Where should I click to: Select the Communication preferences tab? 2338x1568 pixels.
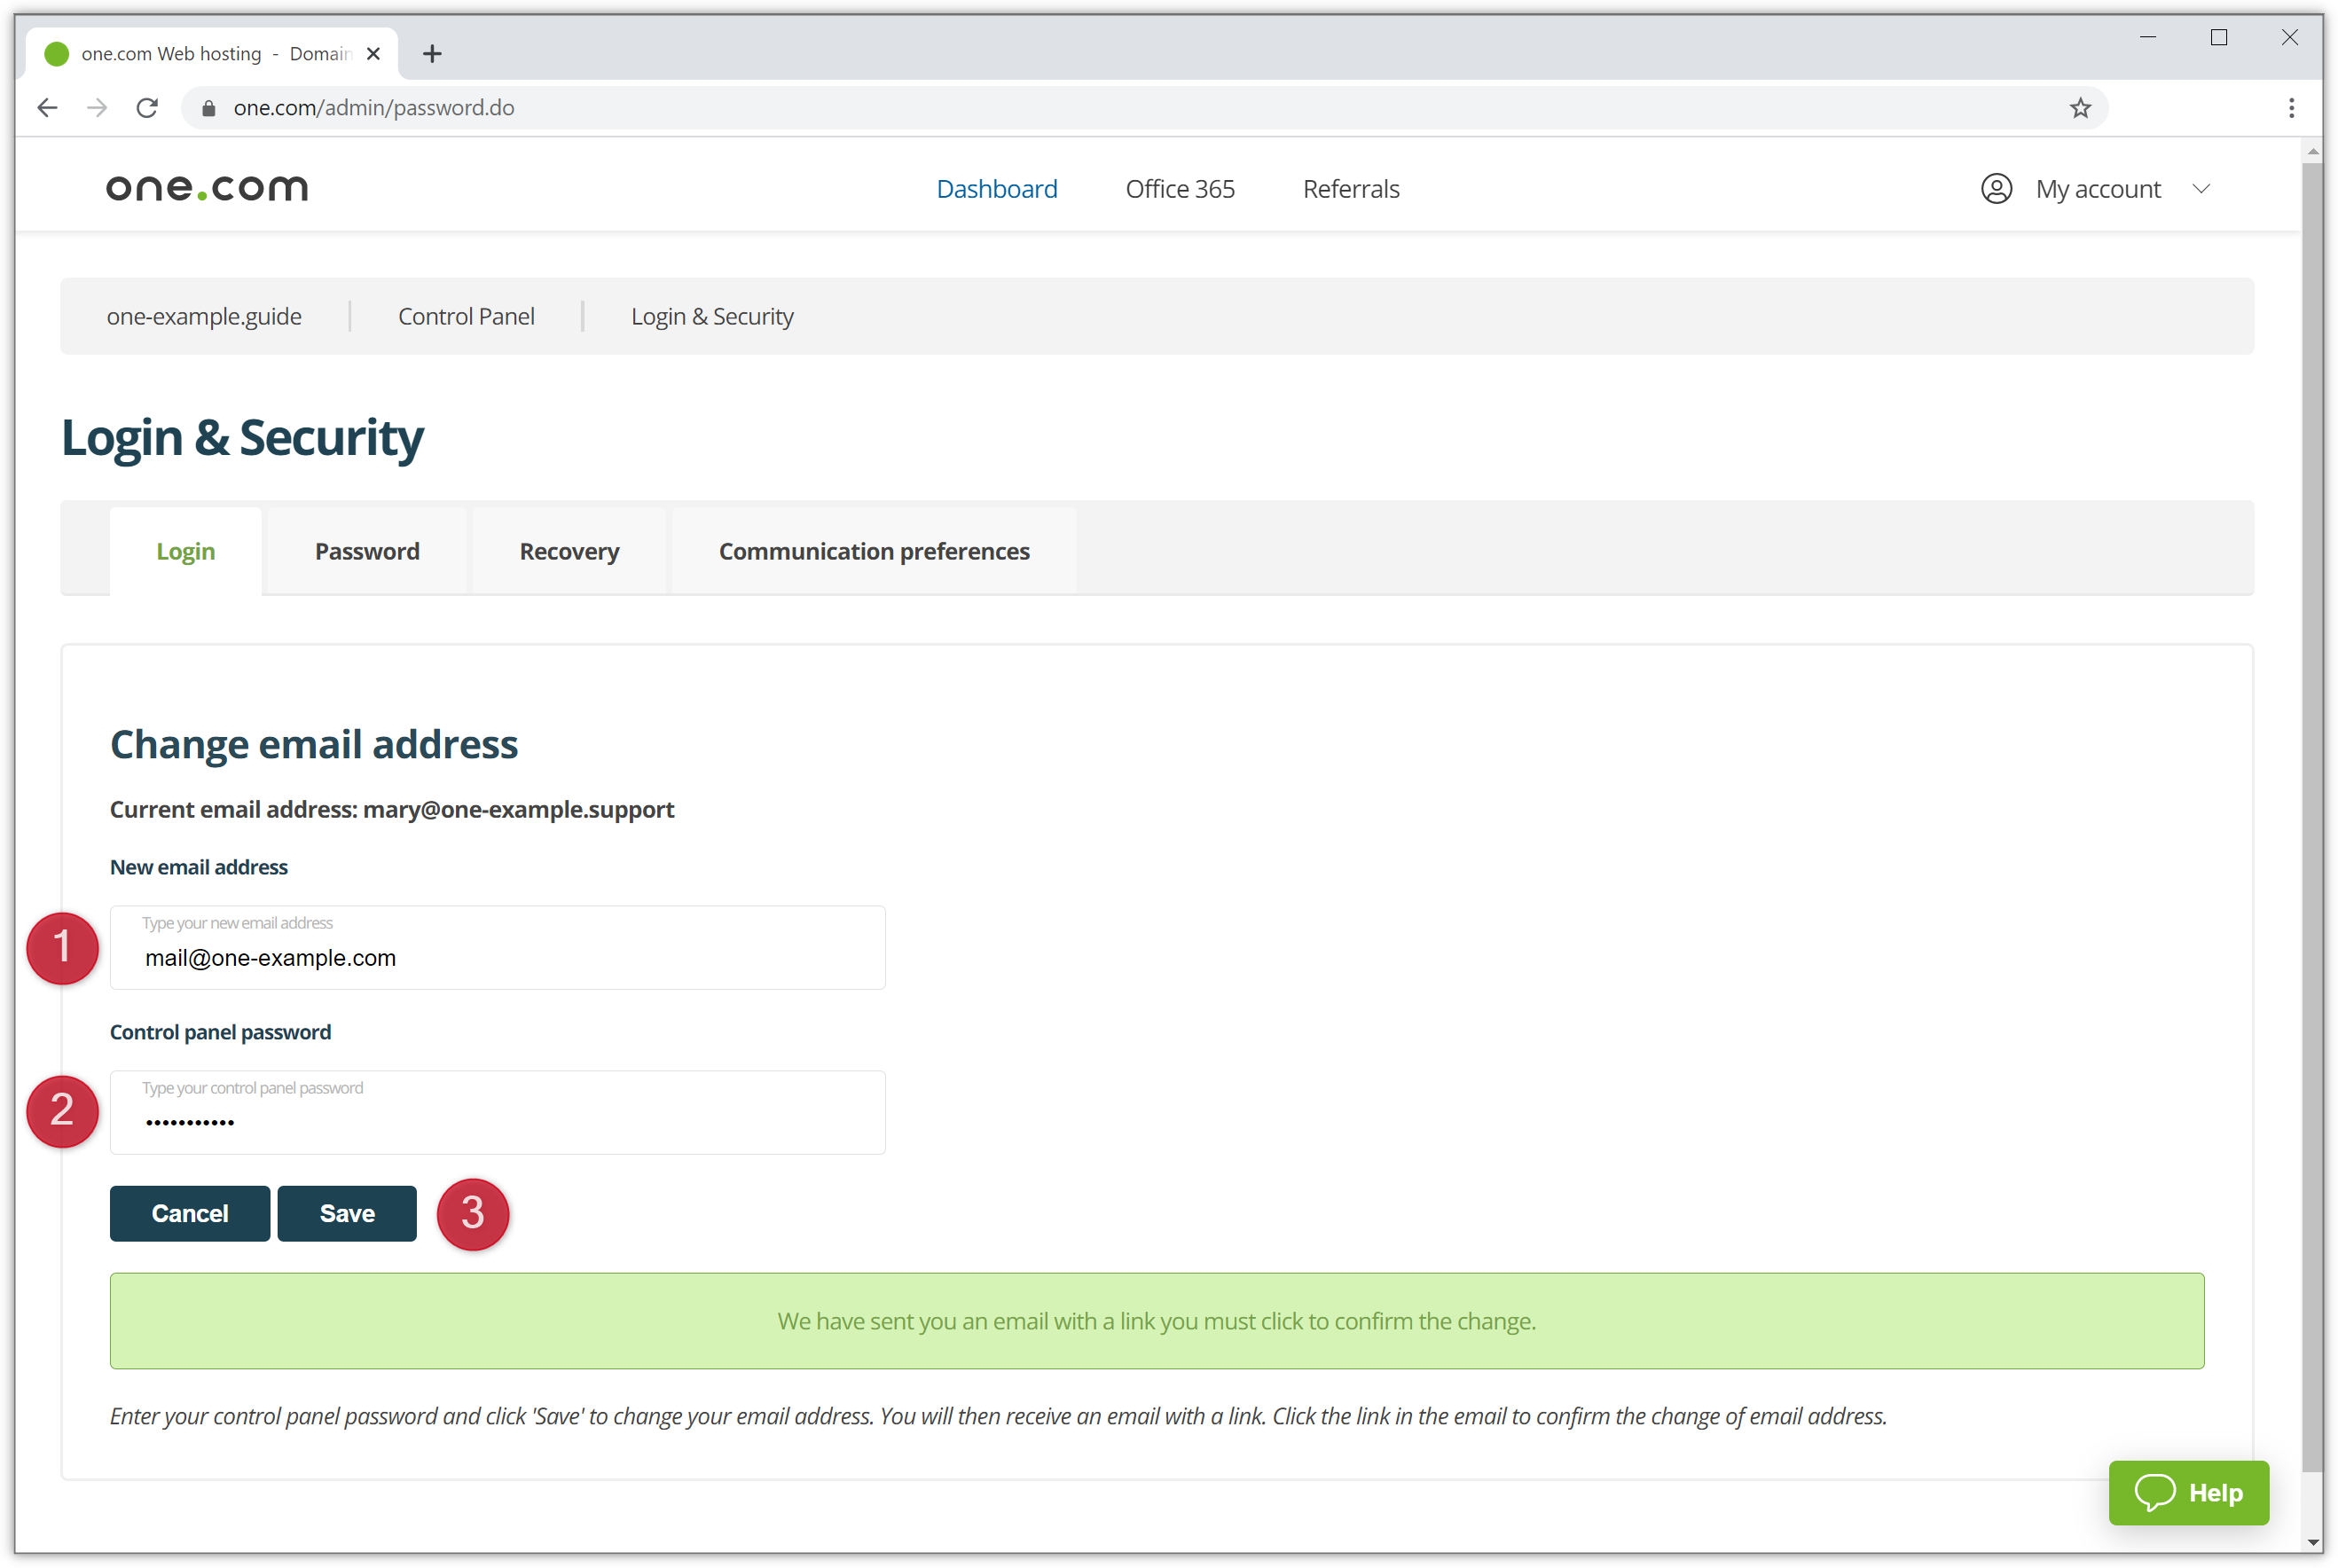(874, 550)
